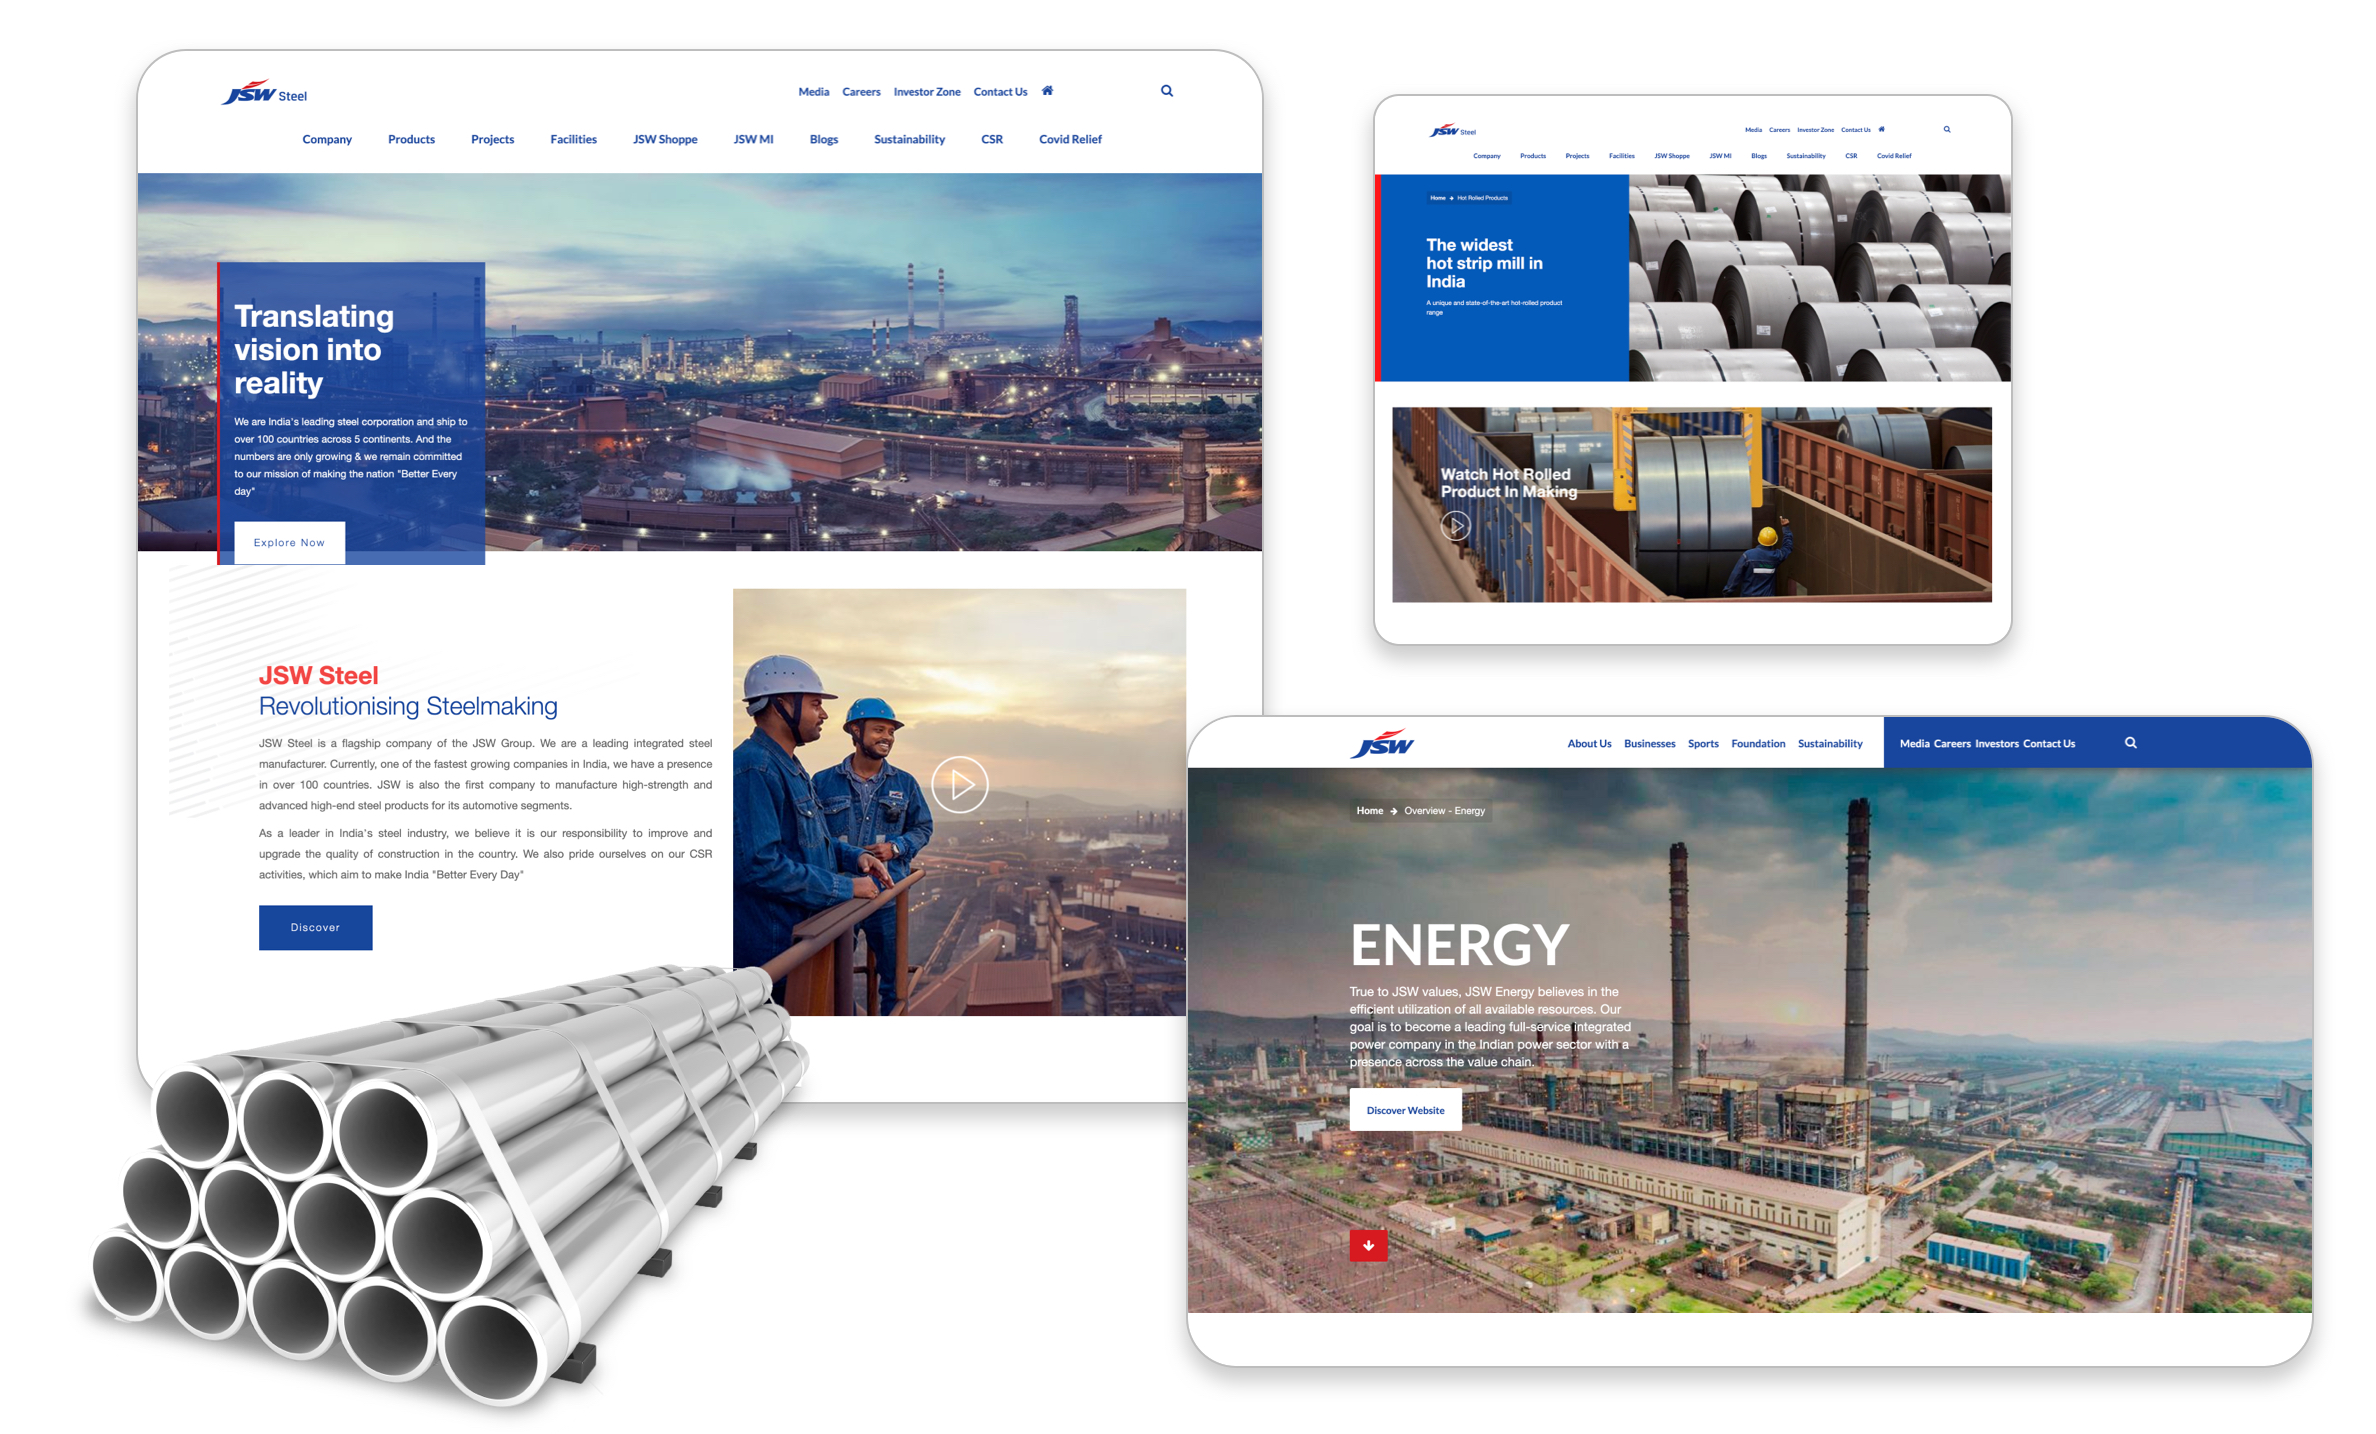Click Explore Now under Translating vision into reality
Viewport: 2376px width, 1434px height.
(x=288, y=542)
